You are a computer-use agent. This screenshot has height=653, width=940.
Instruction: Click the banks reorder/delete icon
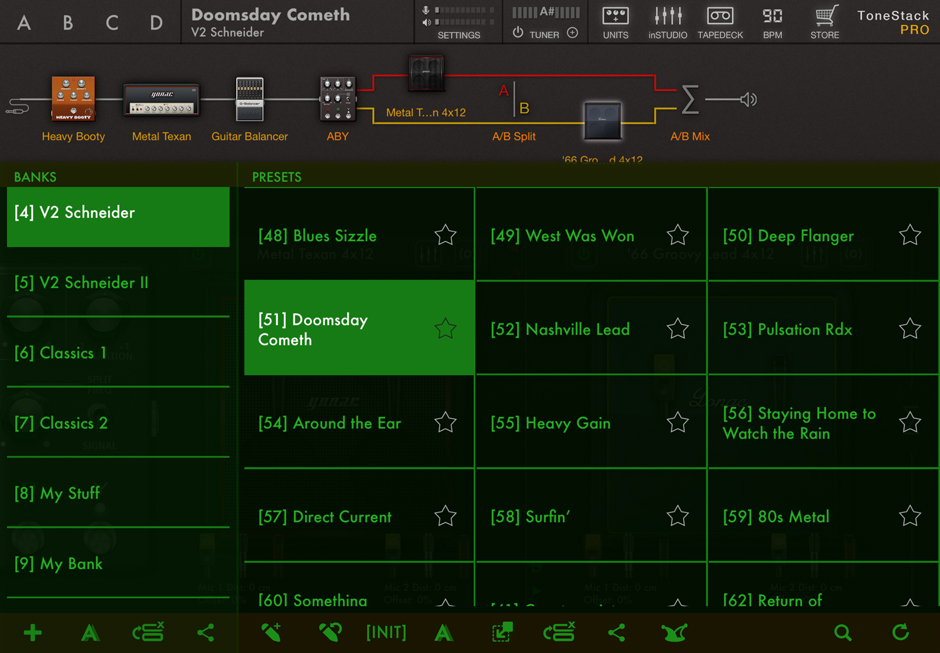[x=148, y=632]
